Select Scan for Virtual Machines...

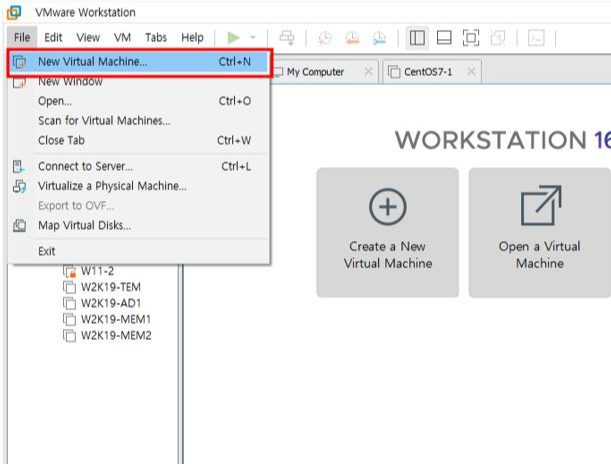click(139, 121)
